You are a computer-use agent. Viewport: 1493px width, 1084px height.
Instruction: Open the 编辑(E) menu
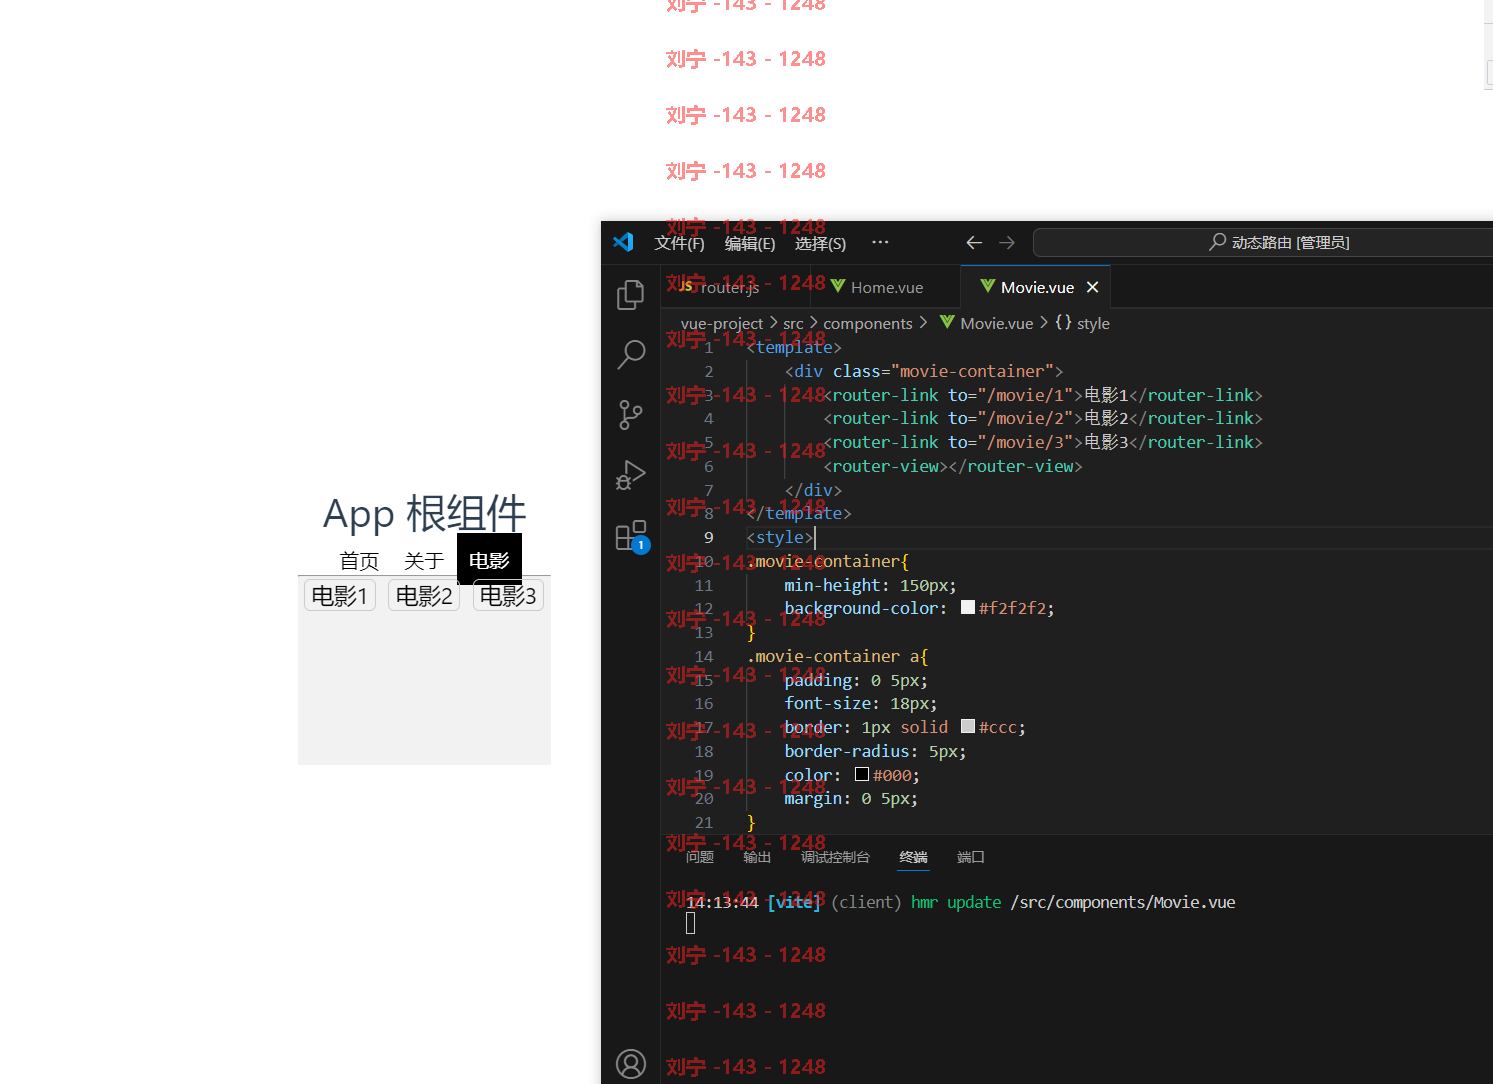pos(750,243)
